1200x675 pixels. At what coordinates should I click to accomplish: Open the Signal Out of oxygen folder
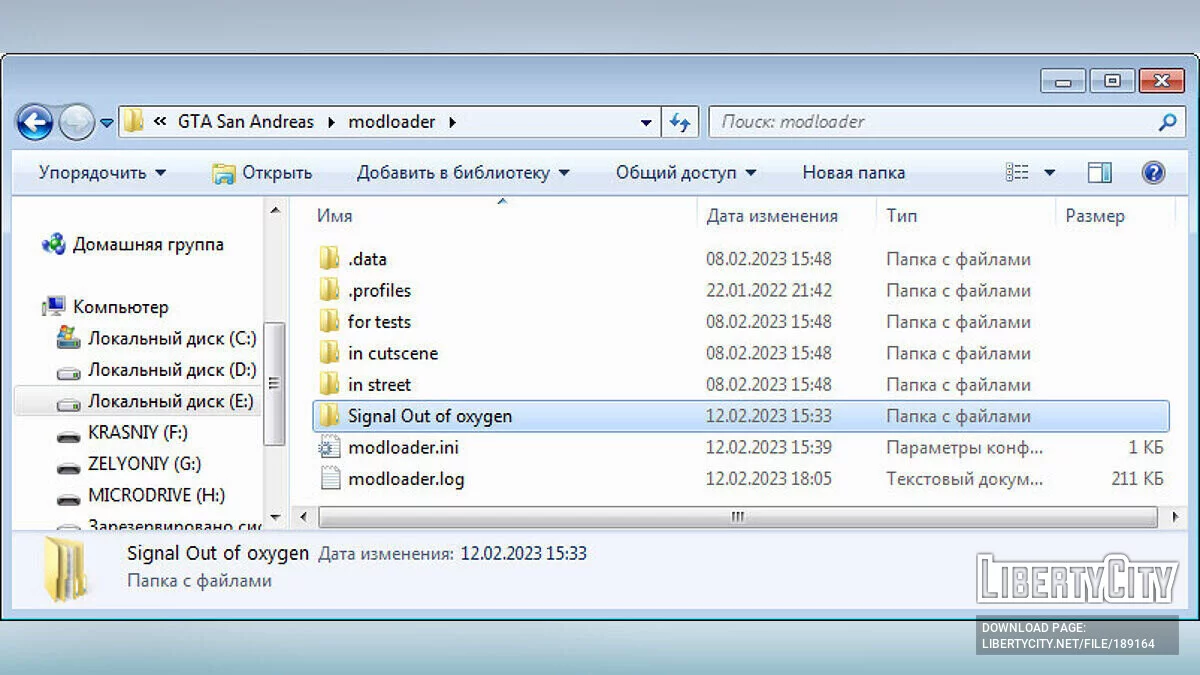tap(429, 416)
